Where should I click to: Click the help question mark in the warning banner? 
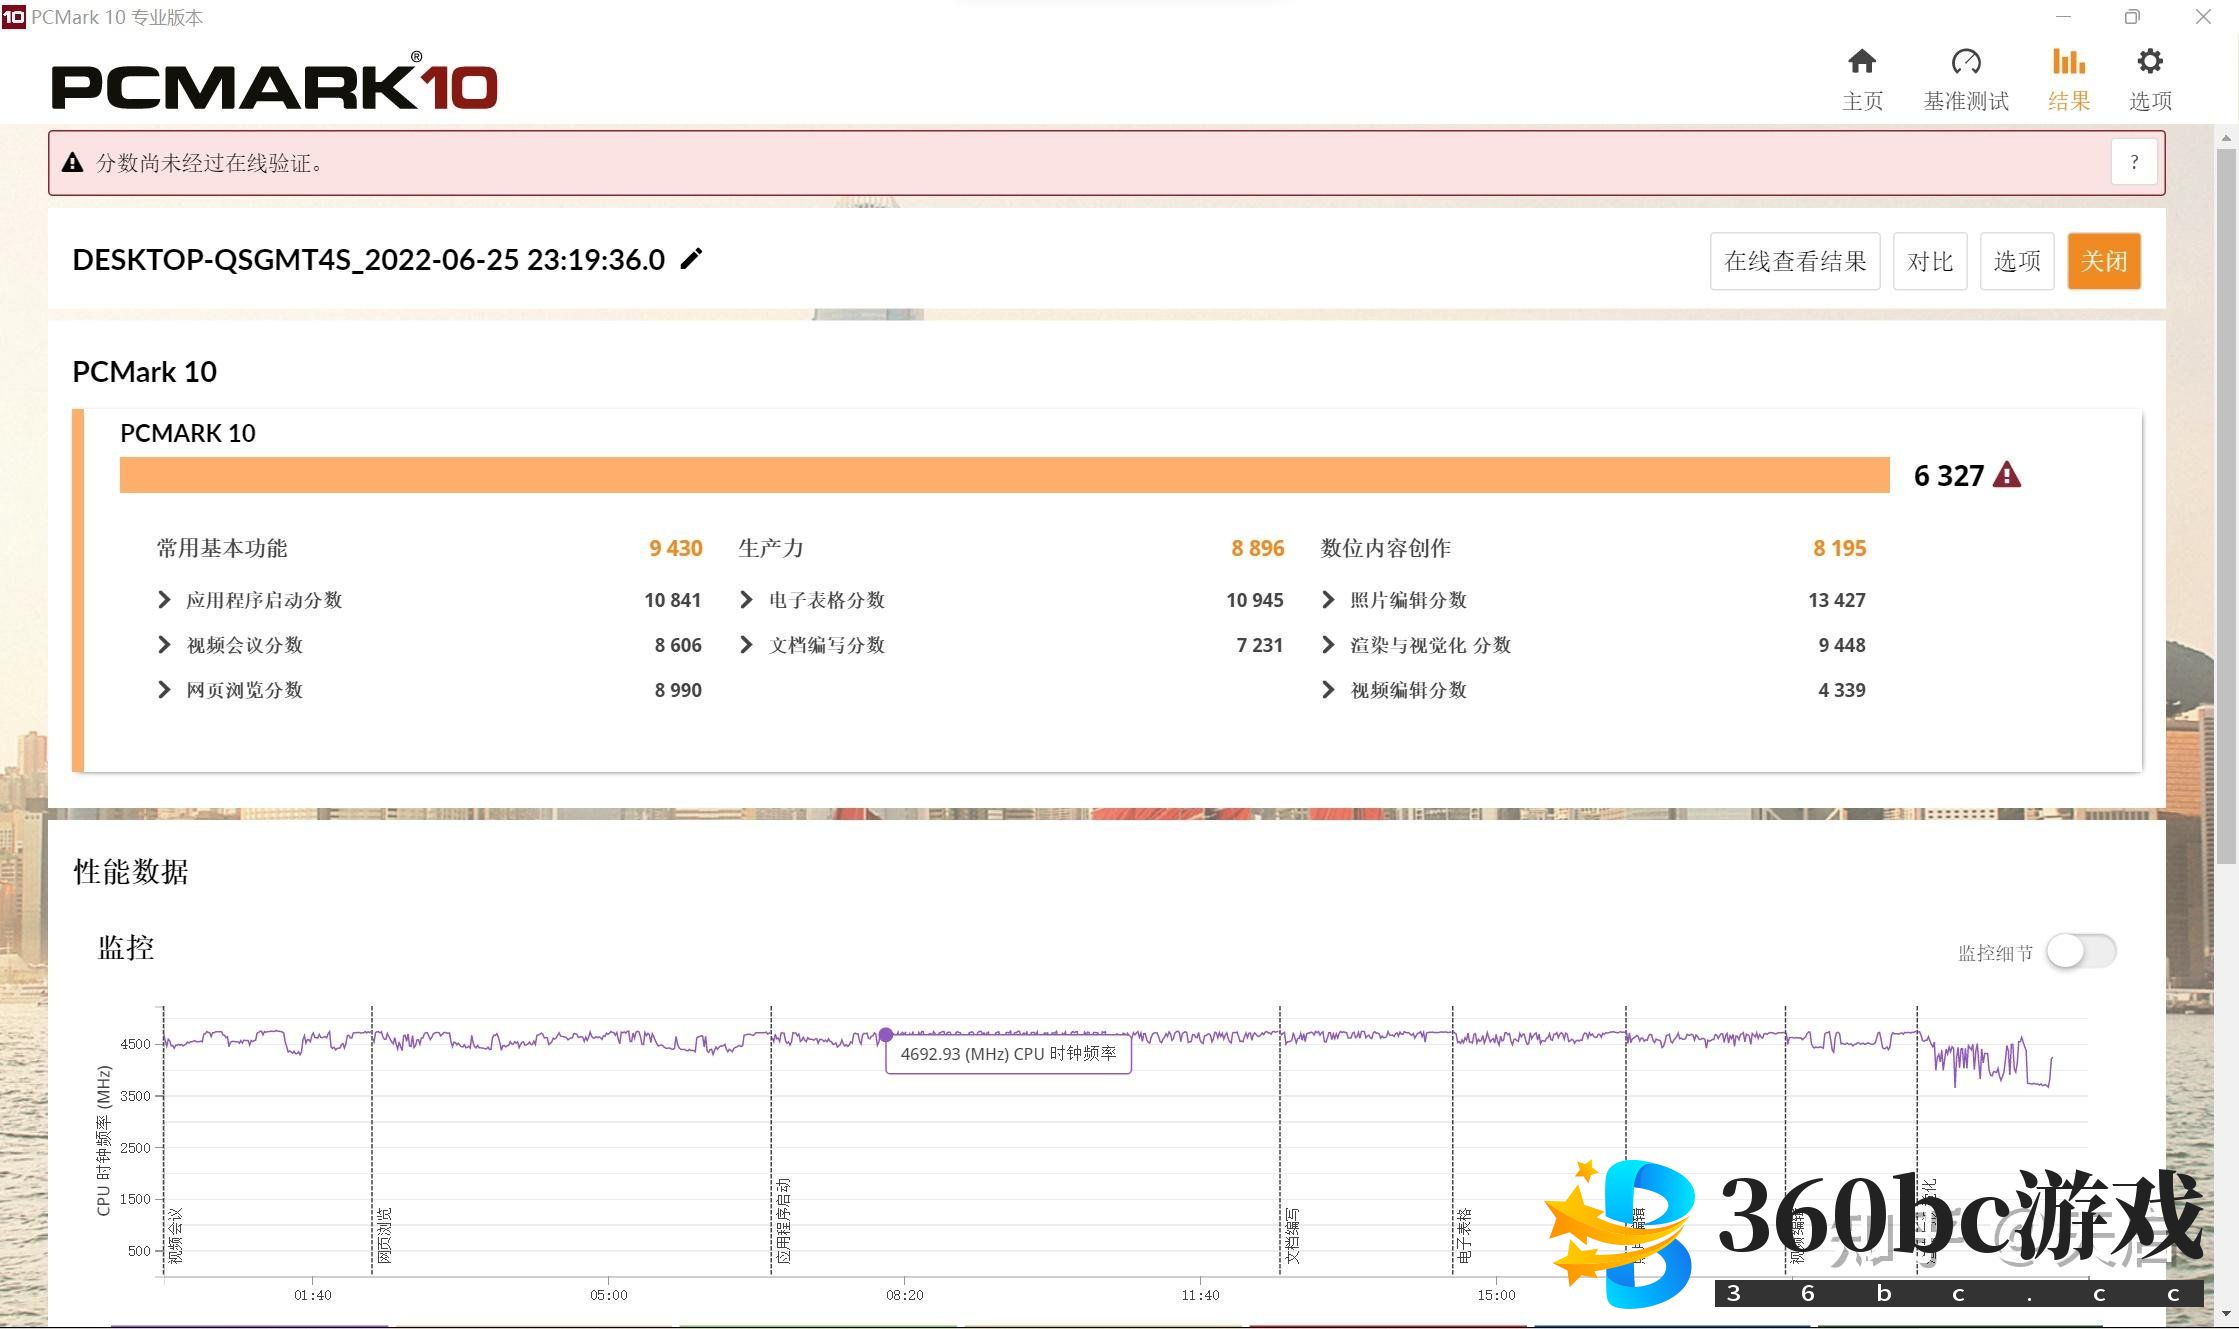[2134, 162]
